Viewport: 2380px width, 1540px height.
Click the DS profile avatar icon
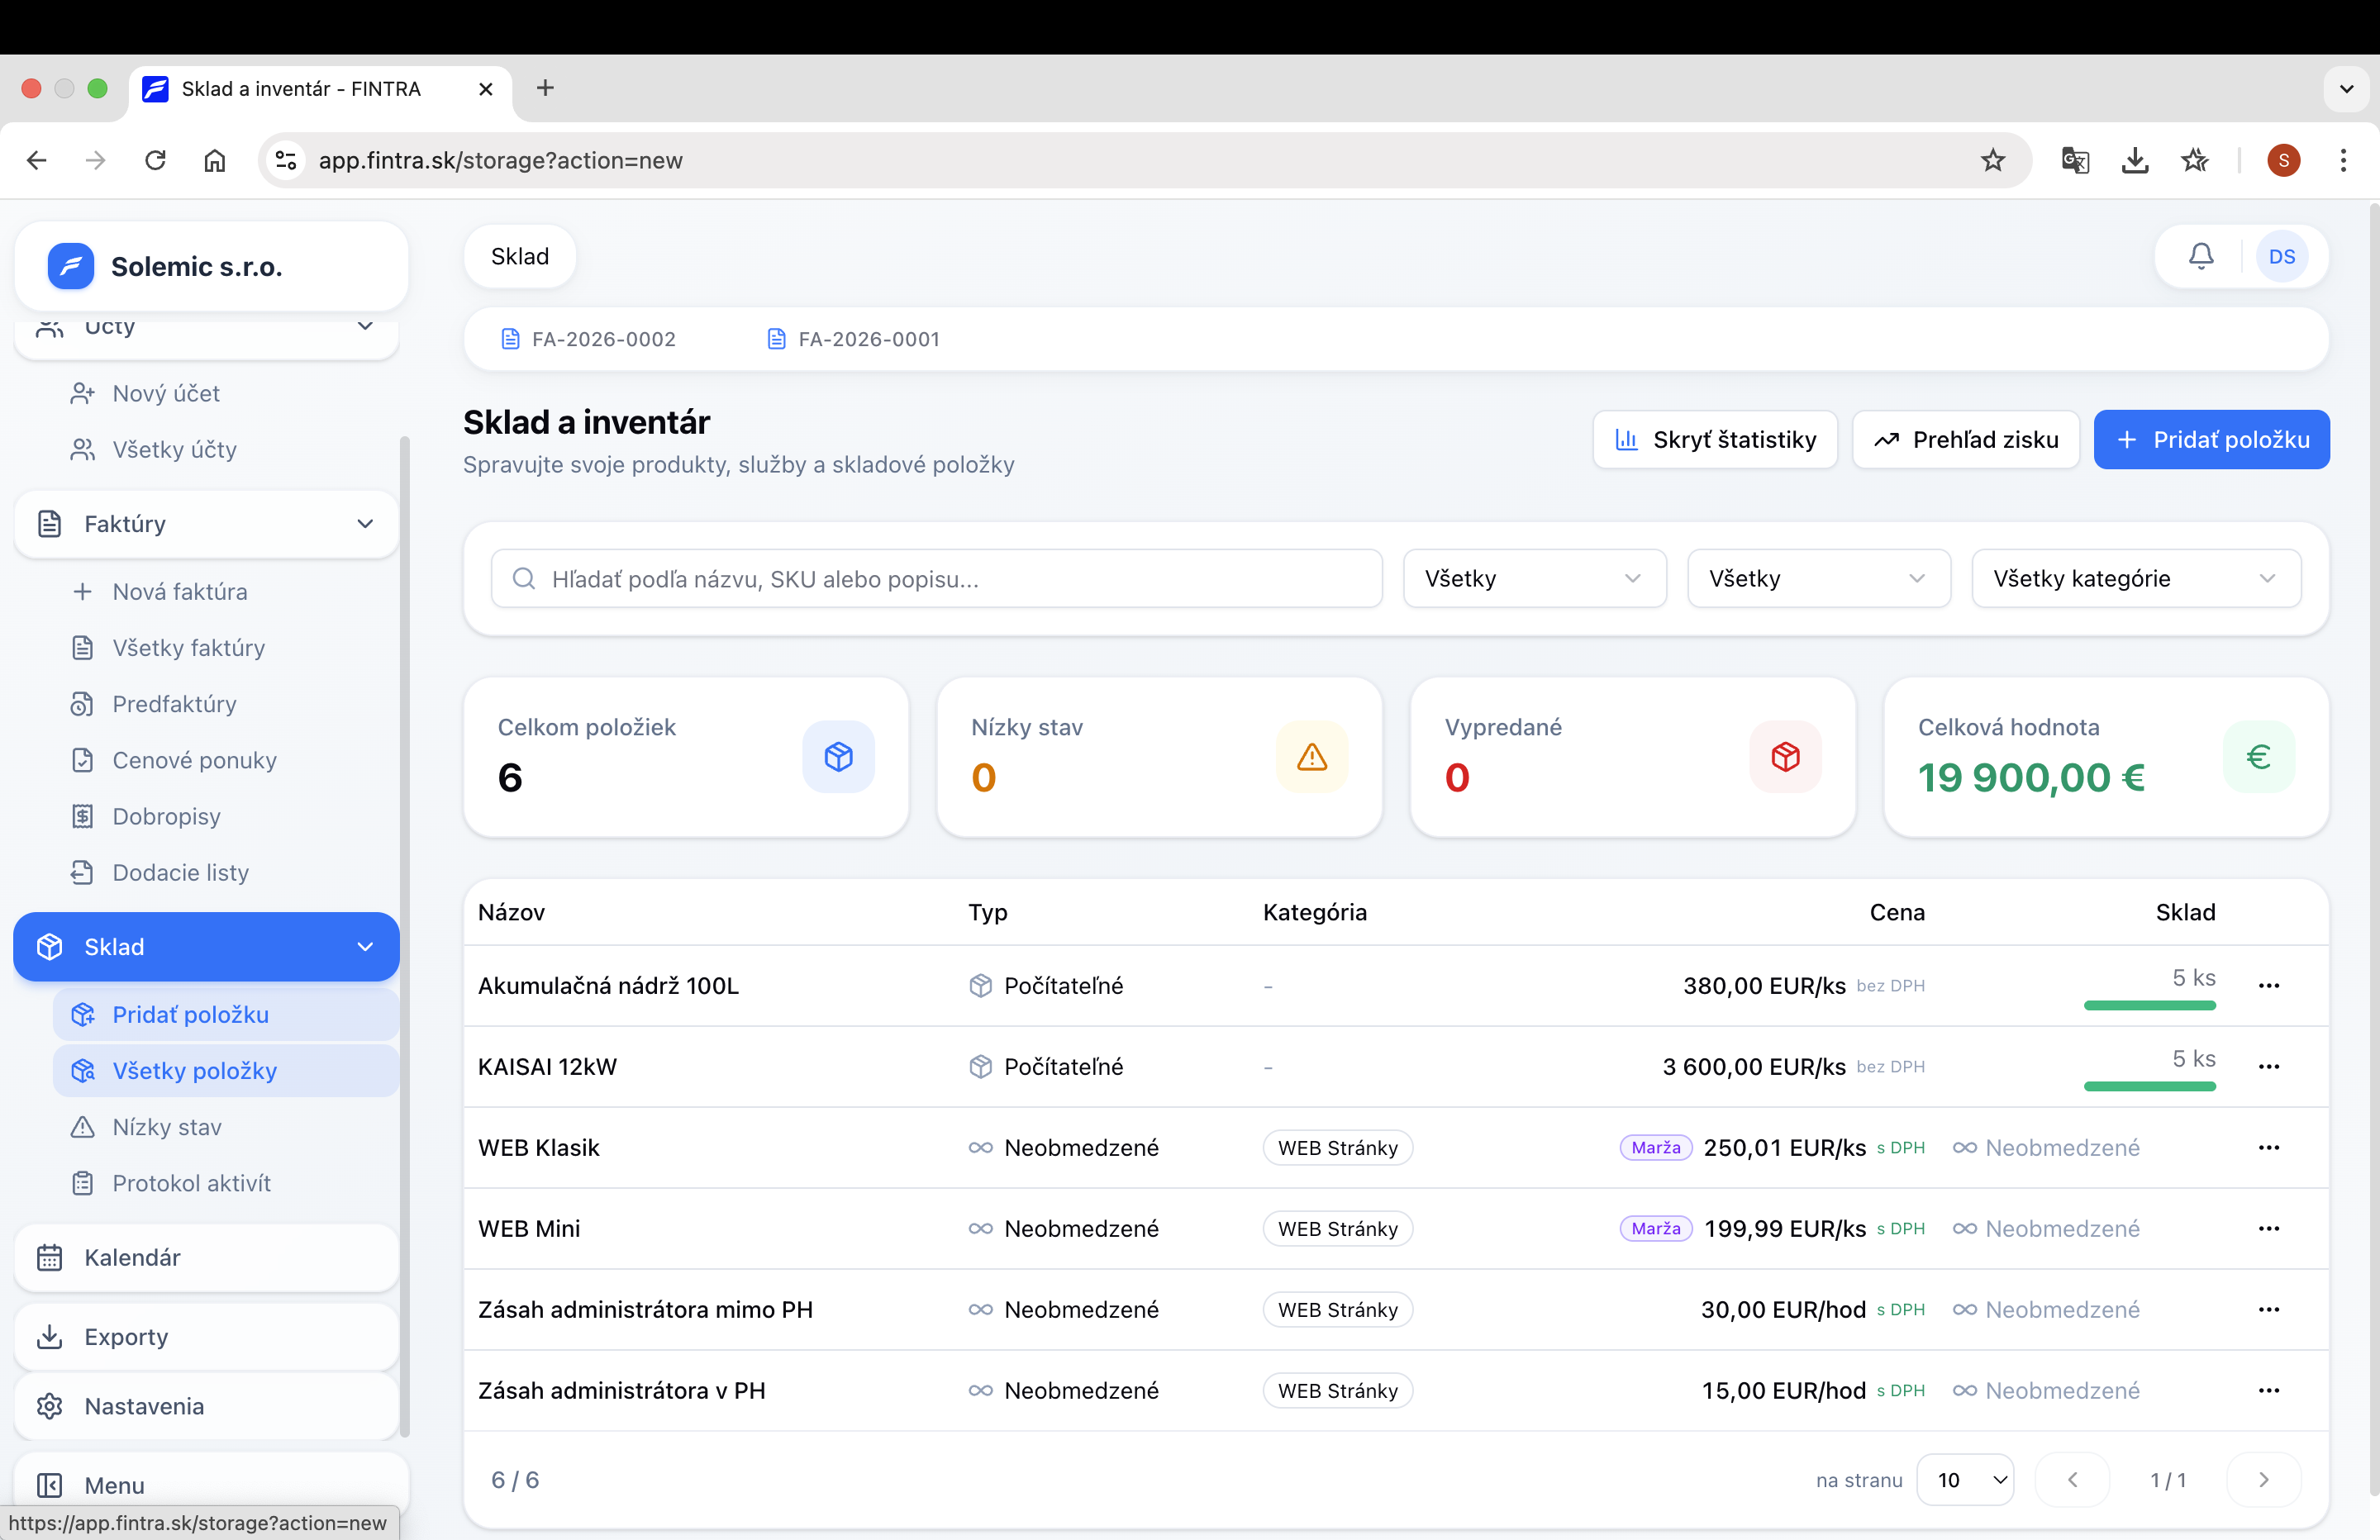pos(2283,256)
